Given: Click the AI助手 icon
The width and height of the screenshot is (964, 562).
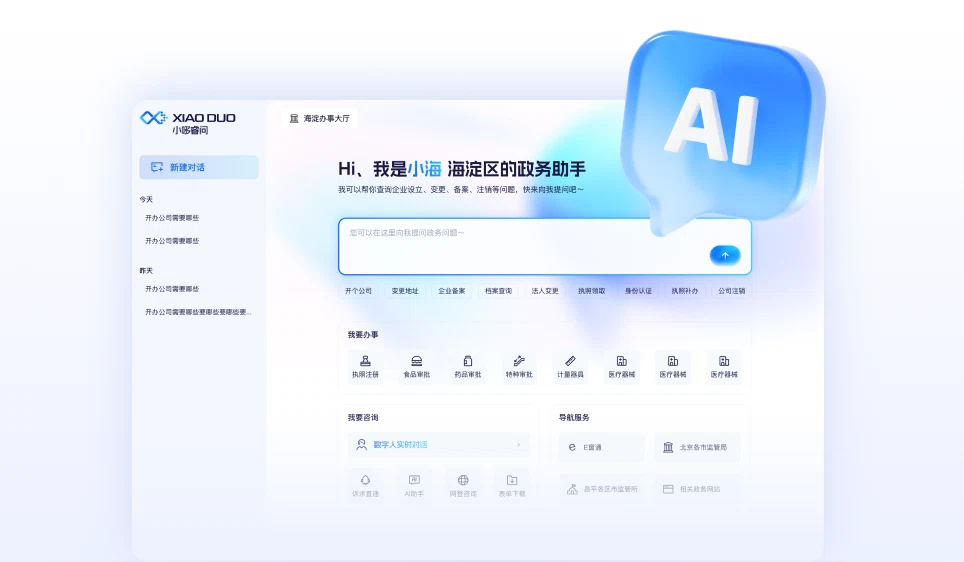Looking at the screenshot, I should pyautogui.click(x=414, y=480).
